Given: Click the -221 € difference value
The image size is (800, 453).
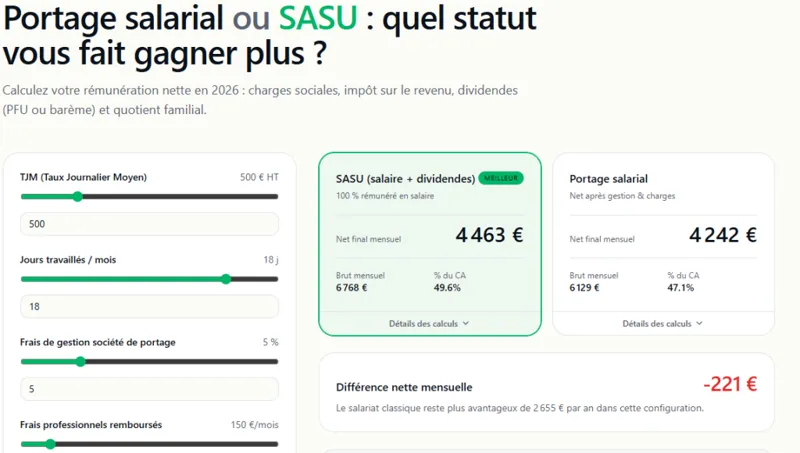Looking at the screenshot, I should tap(730, 384).
